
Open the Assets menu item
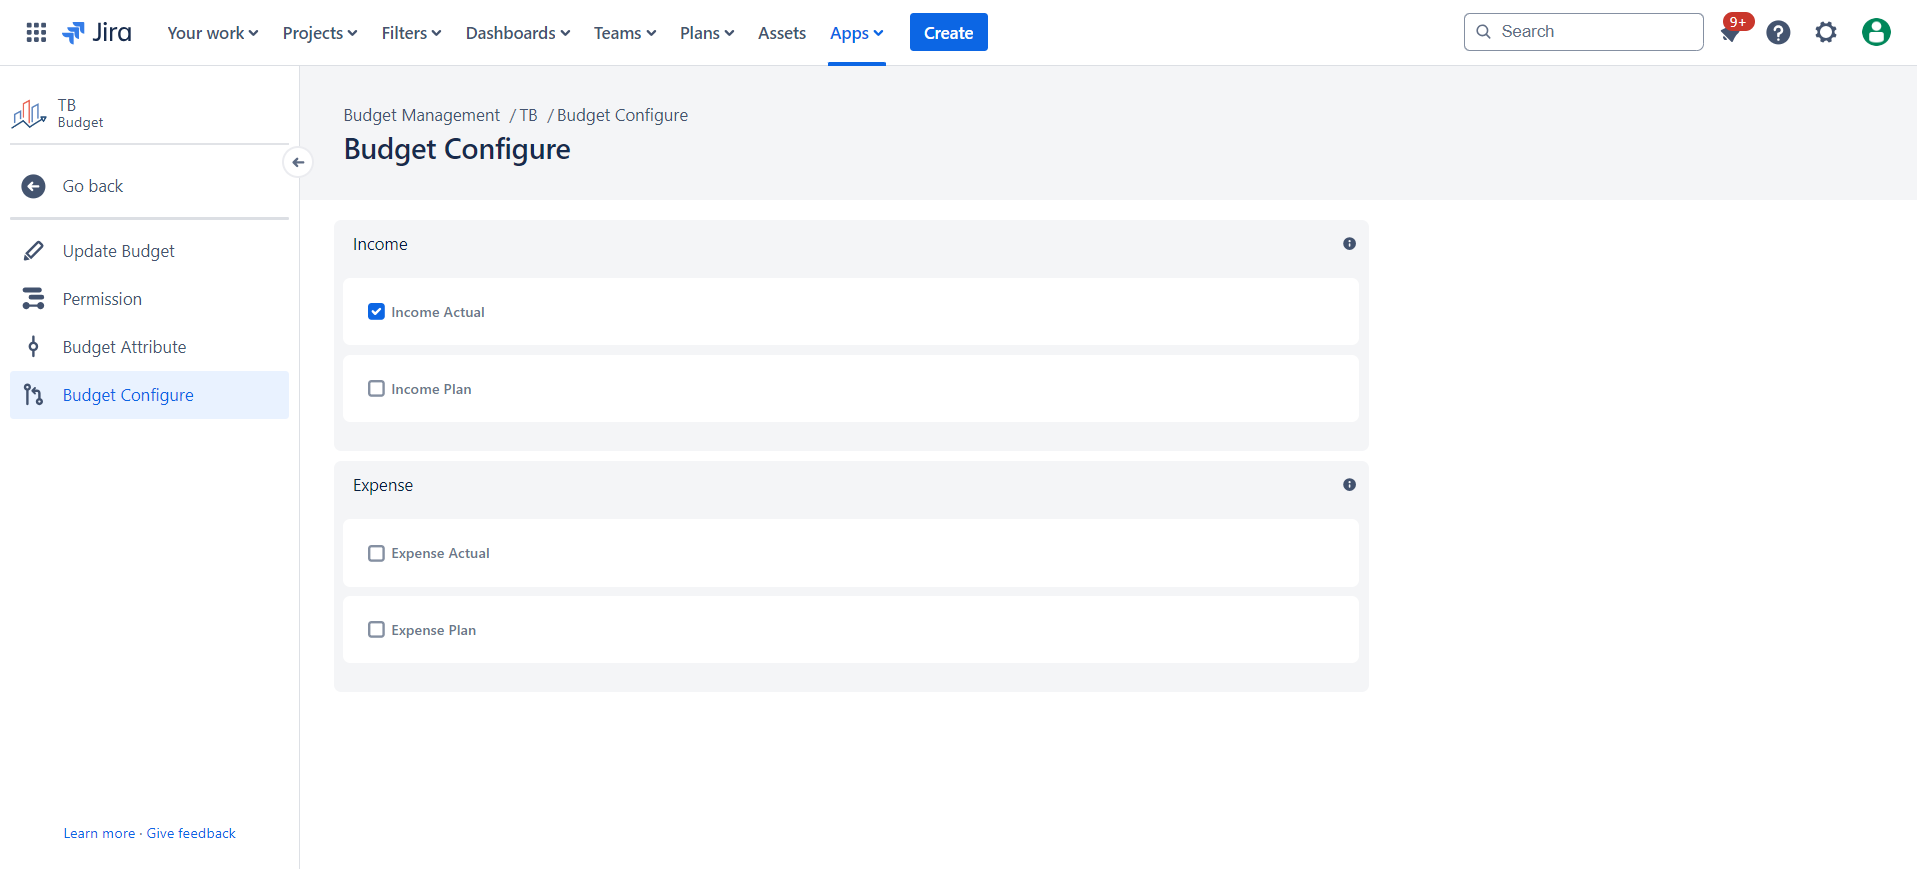(782, 33)
